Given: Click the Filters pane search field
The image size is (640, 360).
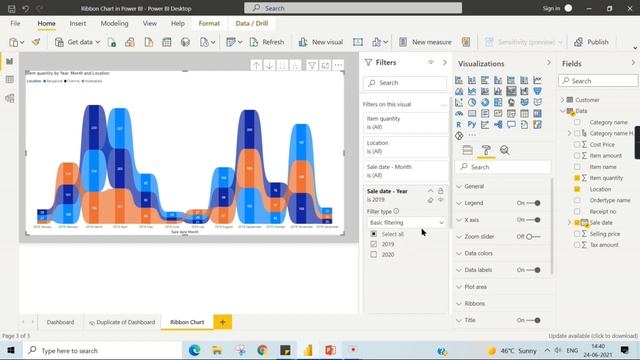Looking at the screenshot, I should click(x=405, y=83).
